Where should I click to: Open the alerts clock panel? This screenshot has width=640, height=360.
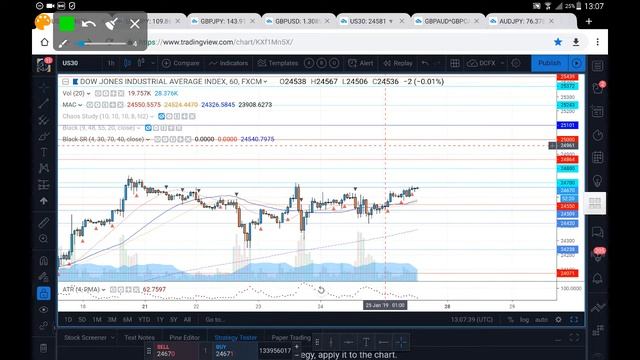click(x=598, y=135)
